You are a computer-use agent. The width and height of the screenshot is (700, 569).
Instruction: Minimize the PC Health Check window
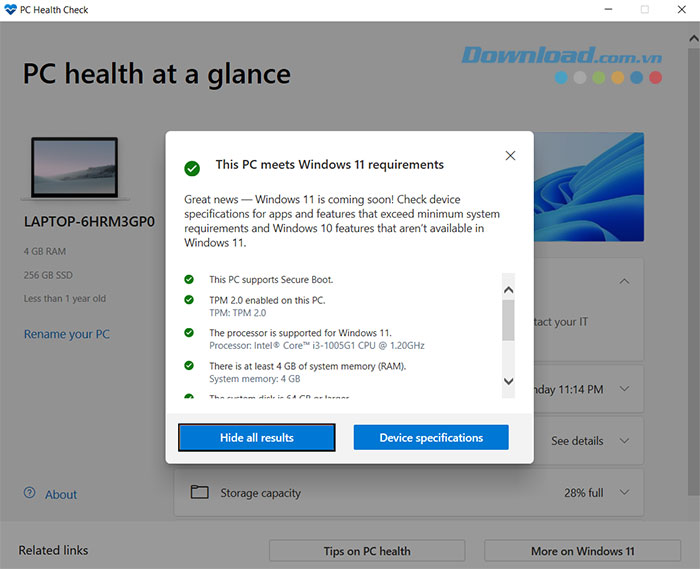(608, 9)
